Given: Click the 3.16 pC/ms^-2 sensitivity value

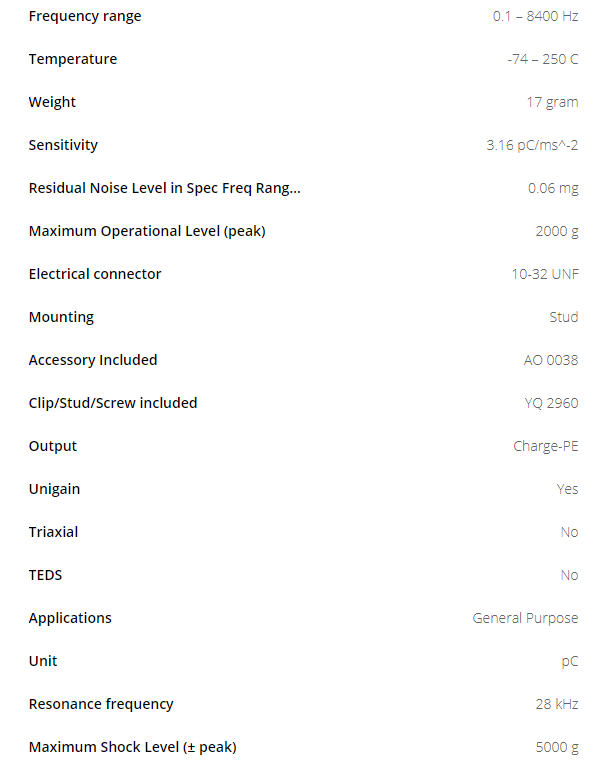Looking at the screenshot, I should pyautogui.click(x=532, y=145).
